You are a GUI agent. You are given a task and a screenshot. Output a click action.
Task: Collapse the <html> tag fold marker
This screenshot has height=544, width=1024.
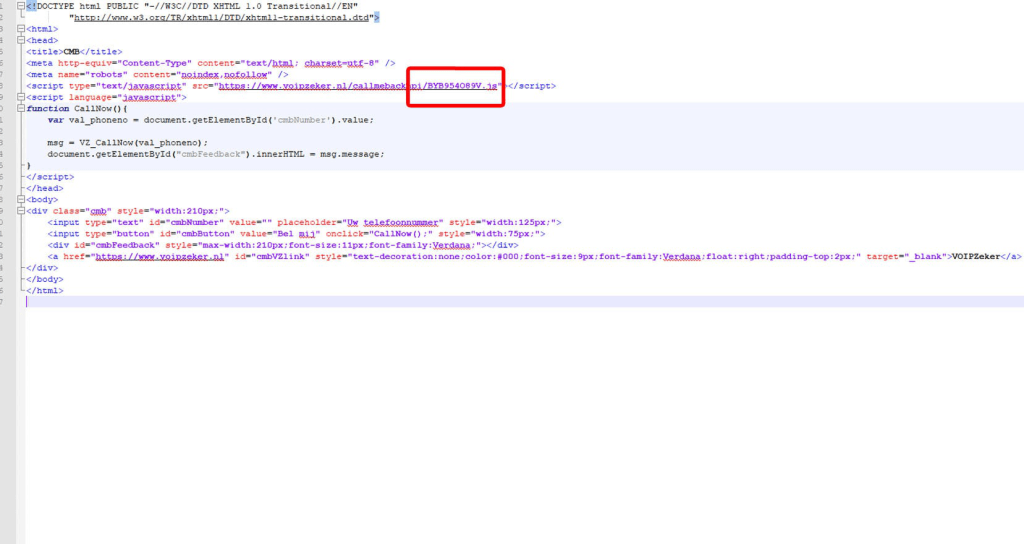click(21, 29)
